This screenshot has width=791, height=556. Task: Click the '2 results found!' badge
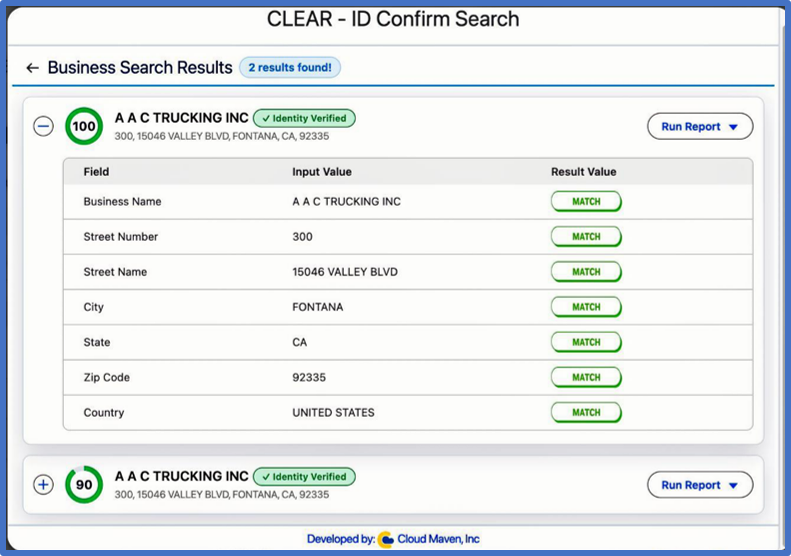[290, 68]
